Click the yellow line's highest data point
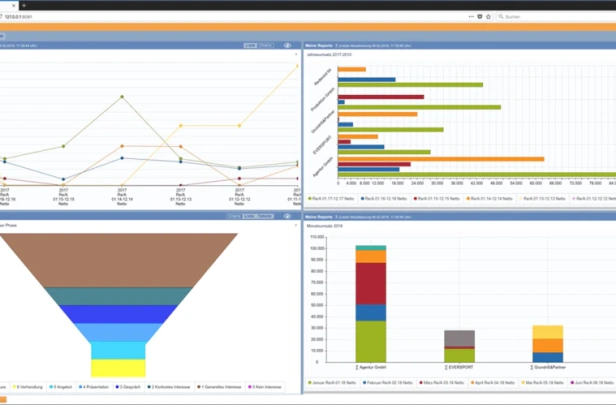 (x=297, y=66)
